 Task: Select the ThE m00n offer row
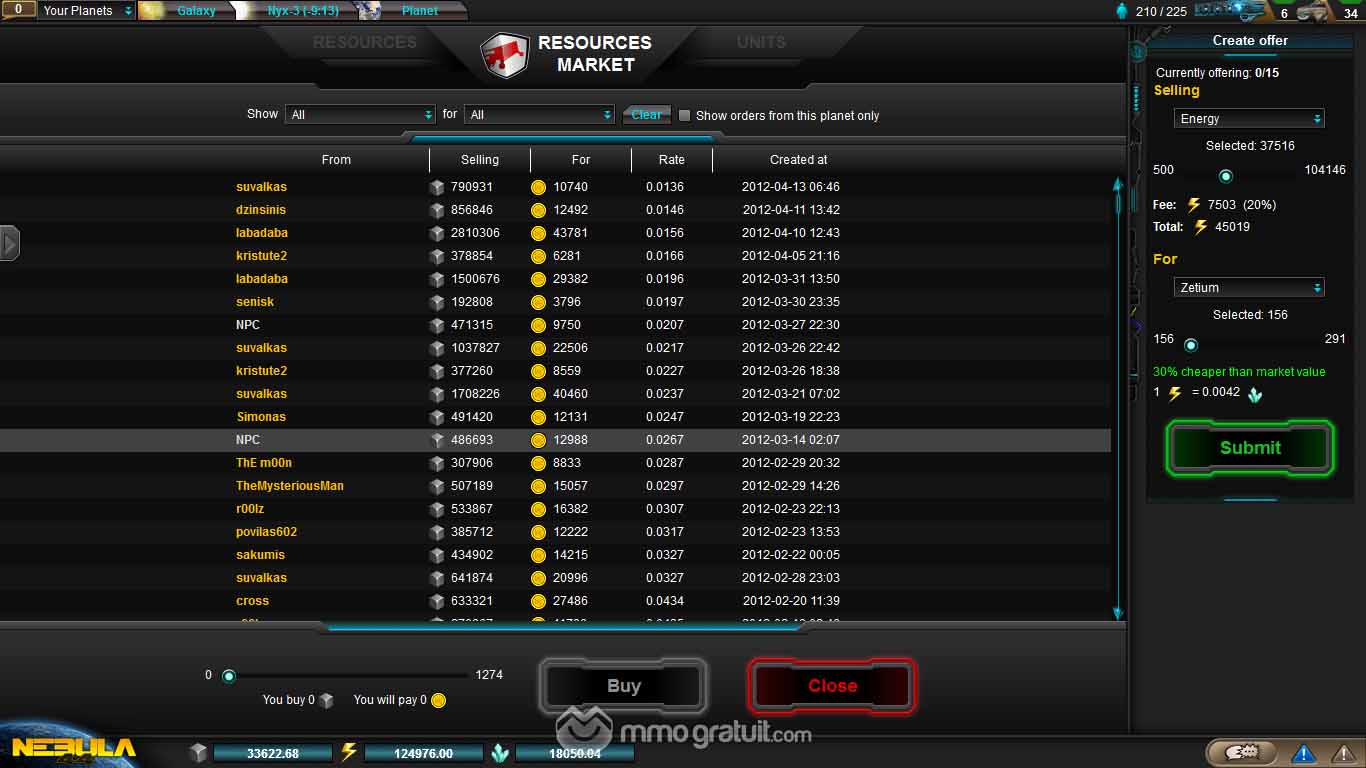tap(555, 463)
